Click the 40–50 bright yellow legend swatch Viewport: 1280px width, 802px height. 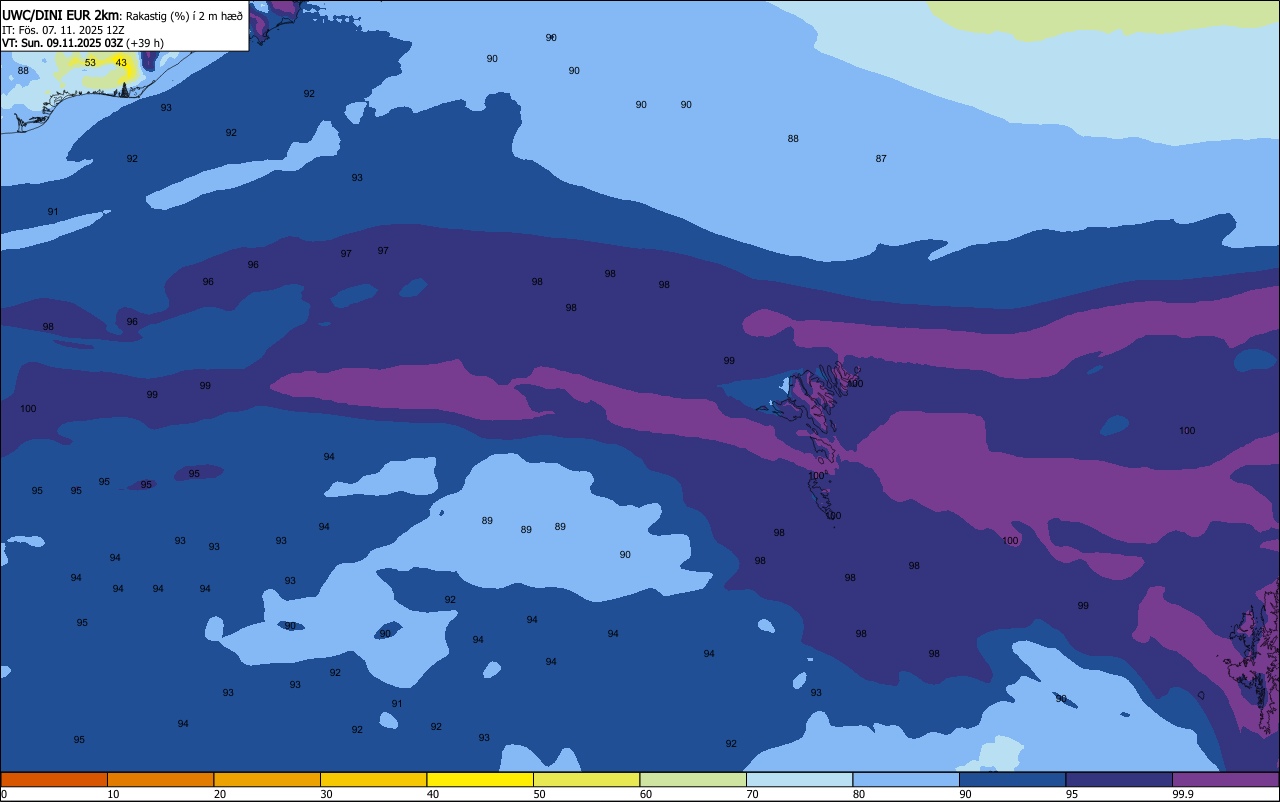[x=480, y=779]
